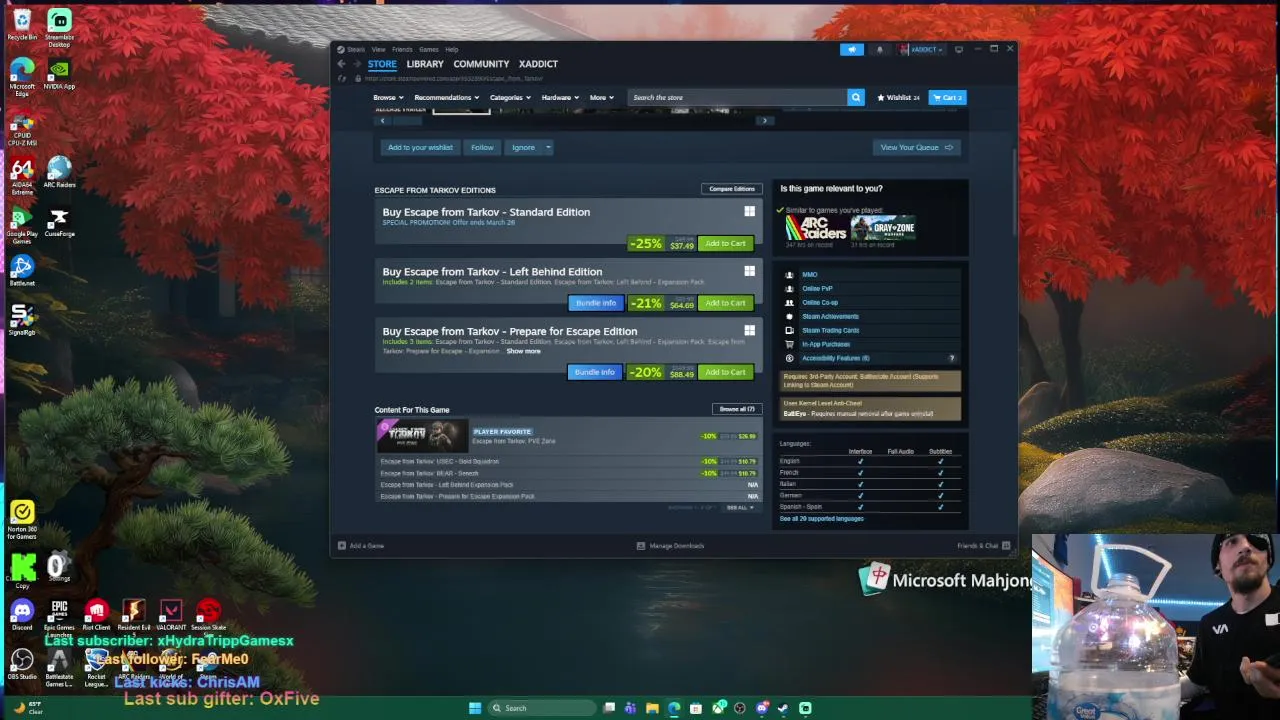Screen dimensions: 1280x720
Task: Click Browse all (7) content button
Action: pyautogui.click(x=737, y=409)
